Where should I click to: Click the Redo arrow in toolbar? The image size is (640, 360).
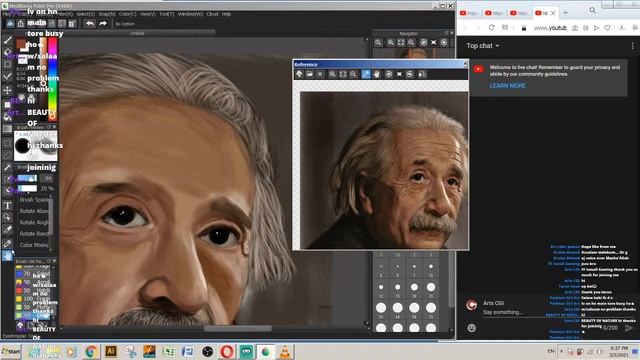click(x=103, y=24)
